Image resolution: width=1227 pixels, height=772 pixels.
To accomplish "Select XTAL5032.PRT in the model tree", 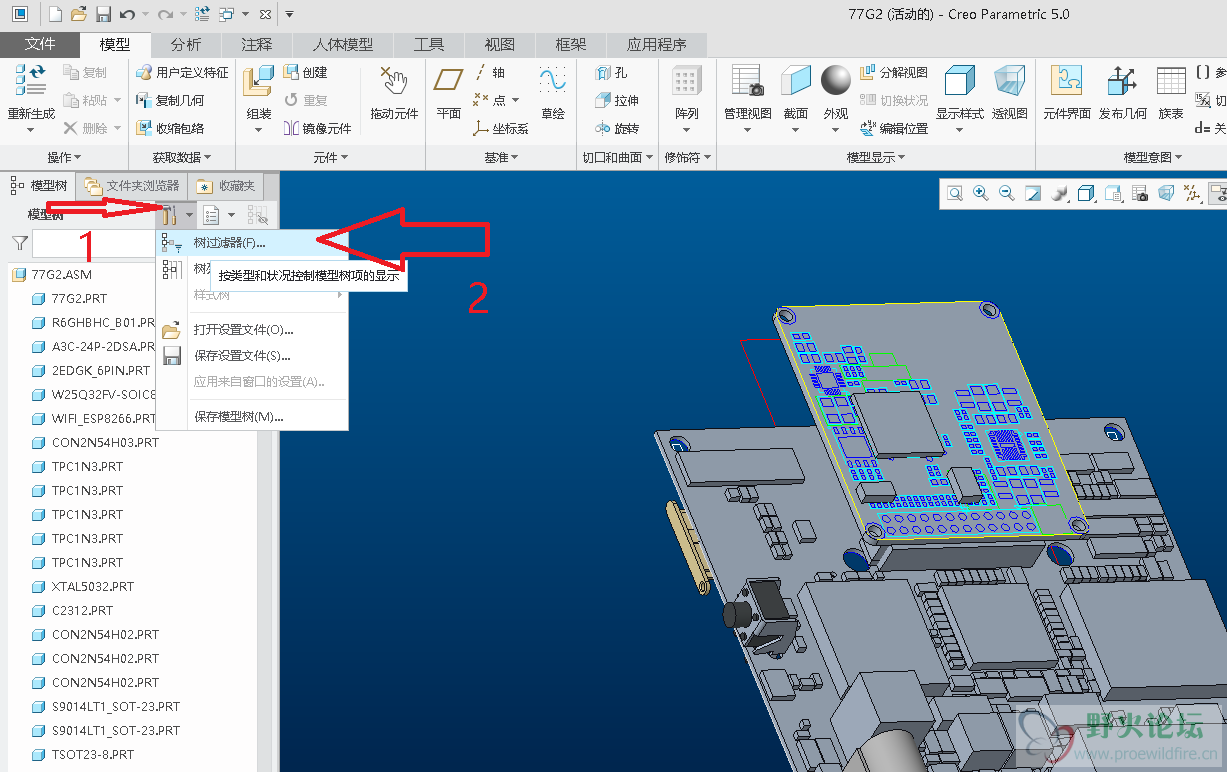I will [x=92, y=586].
